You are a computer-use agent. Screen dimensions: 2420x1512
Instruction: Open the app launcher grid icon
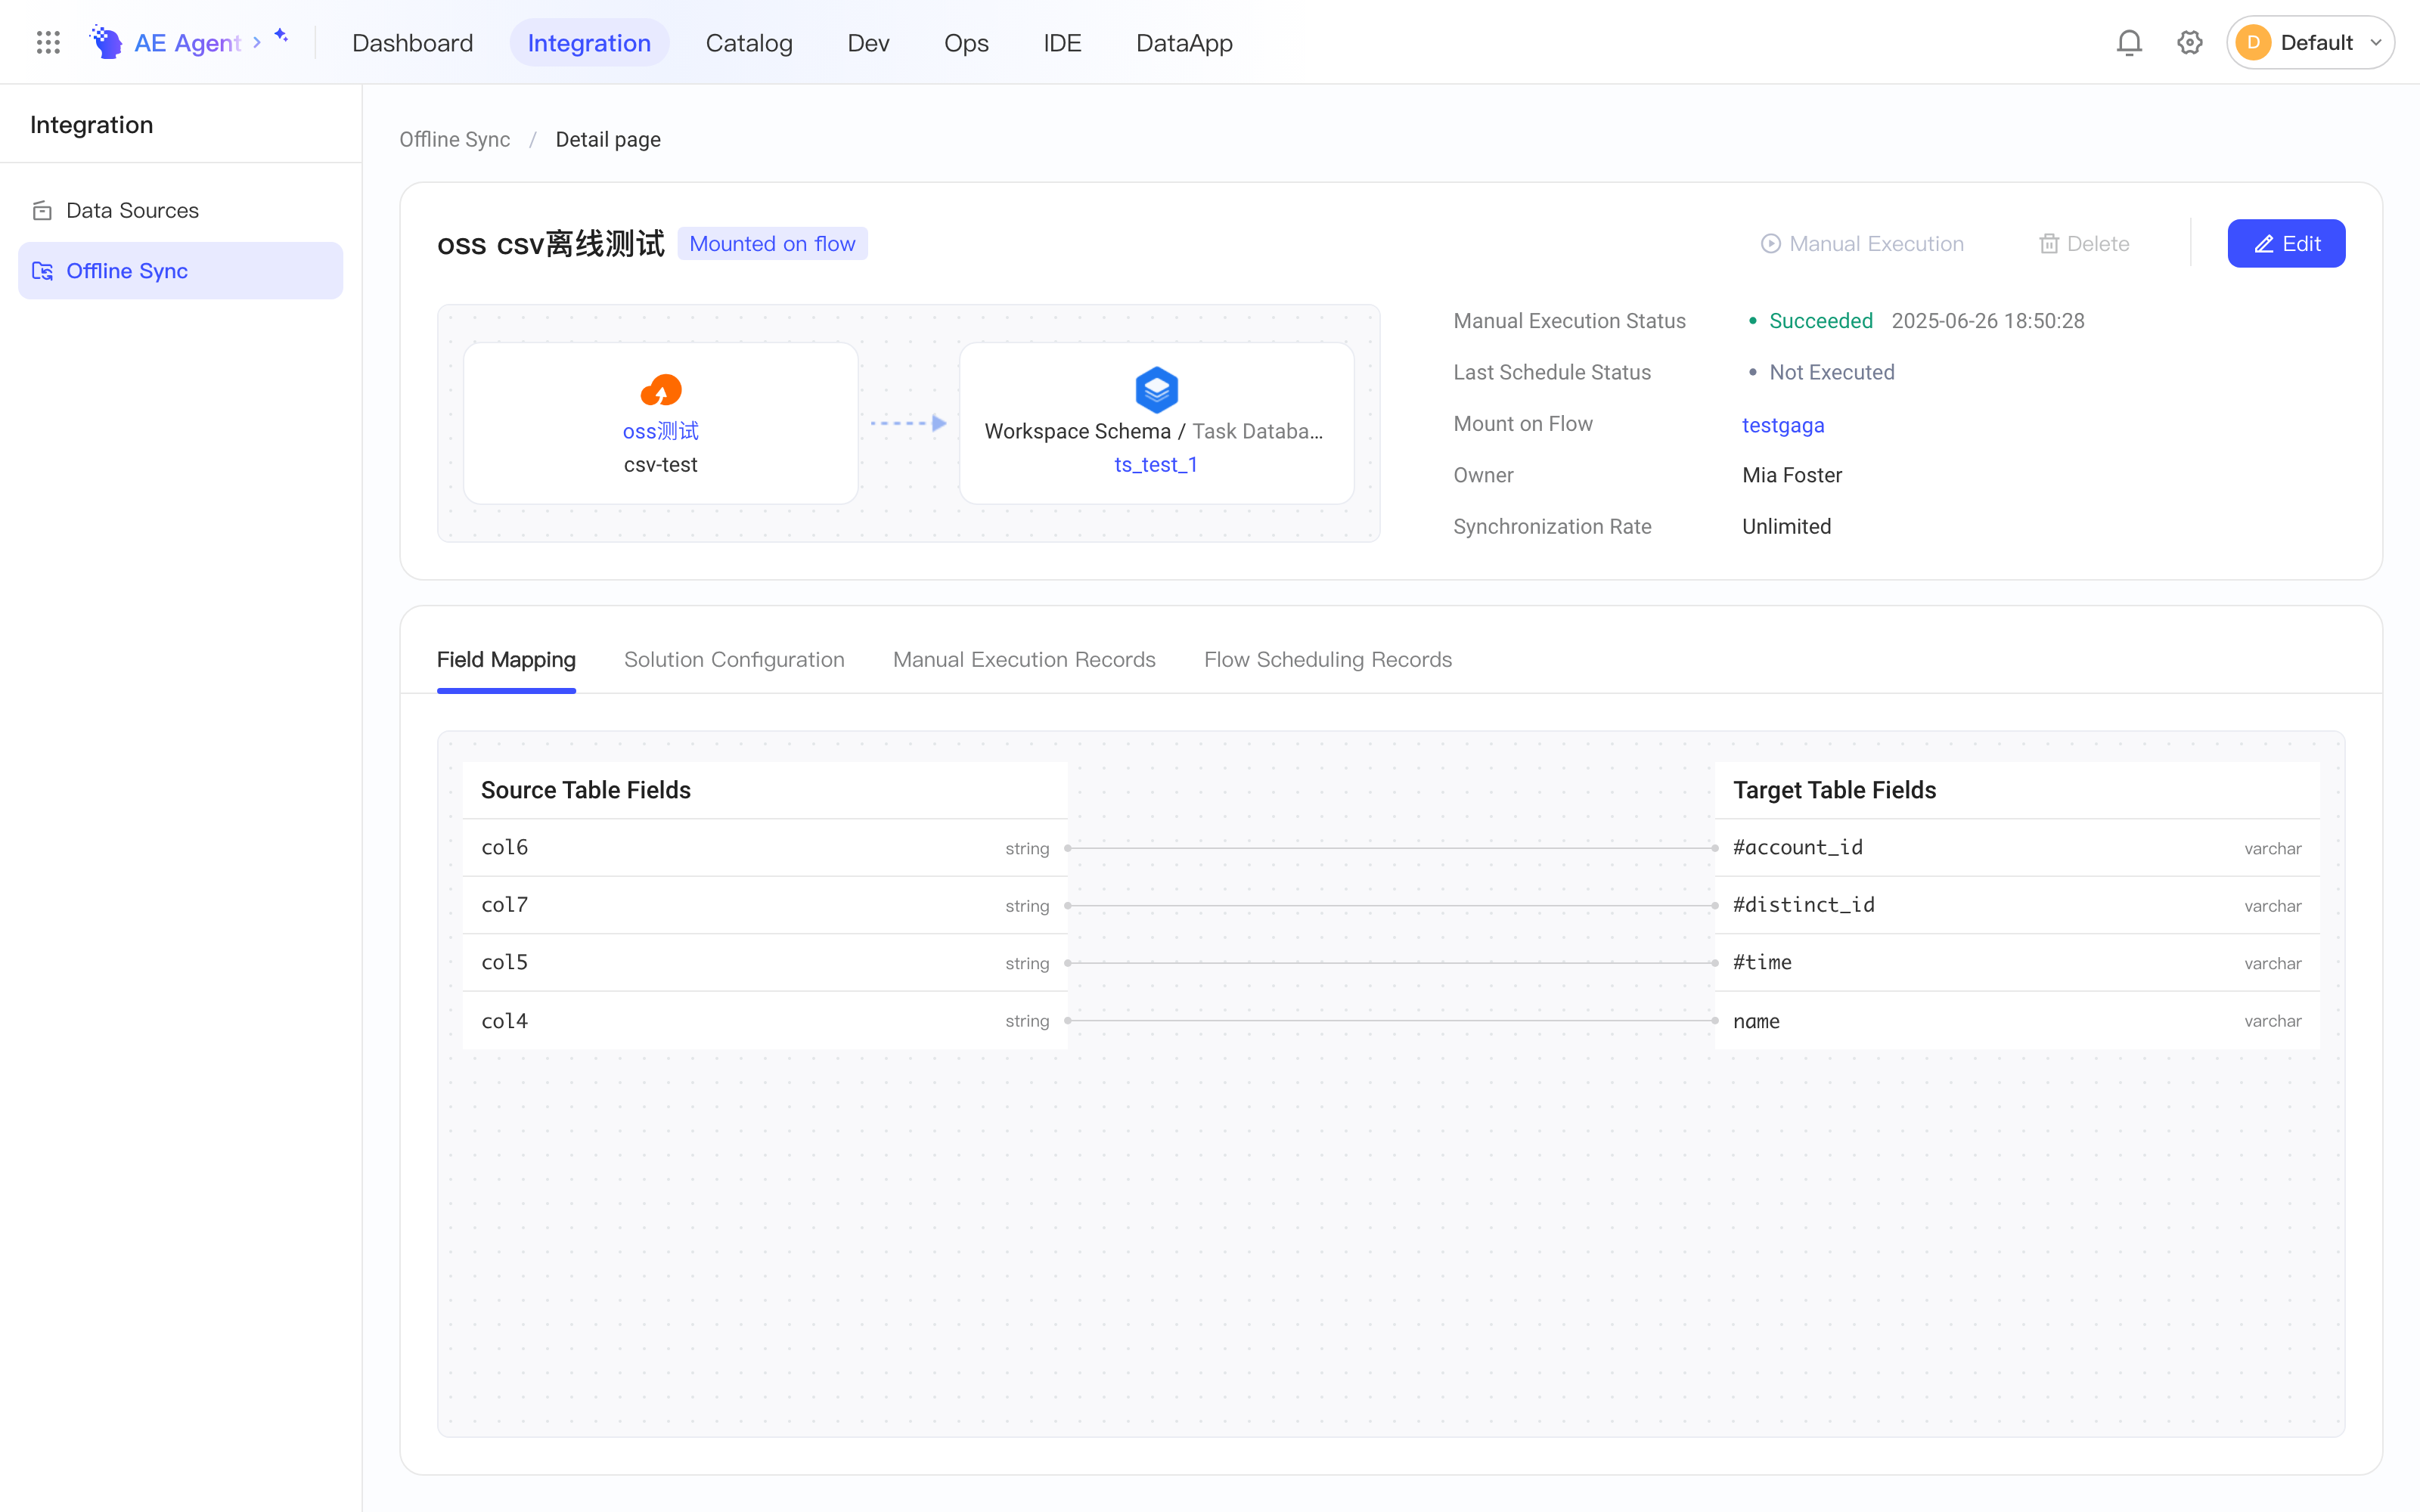(48, 42)
